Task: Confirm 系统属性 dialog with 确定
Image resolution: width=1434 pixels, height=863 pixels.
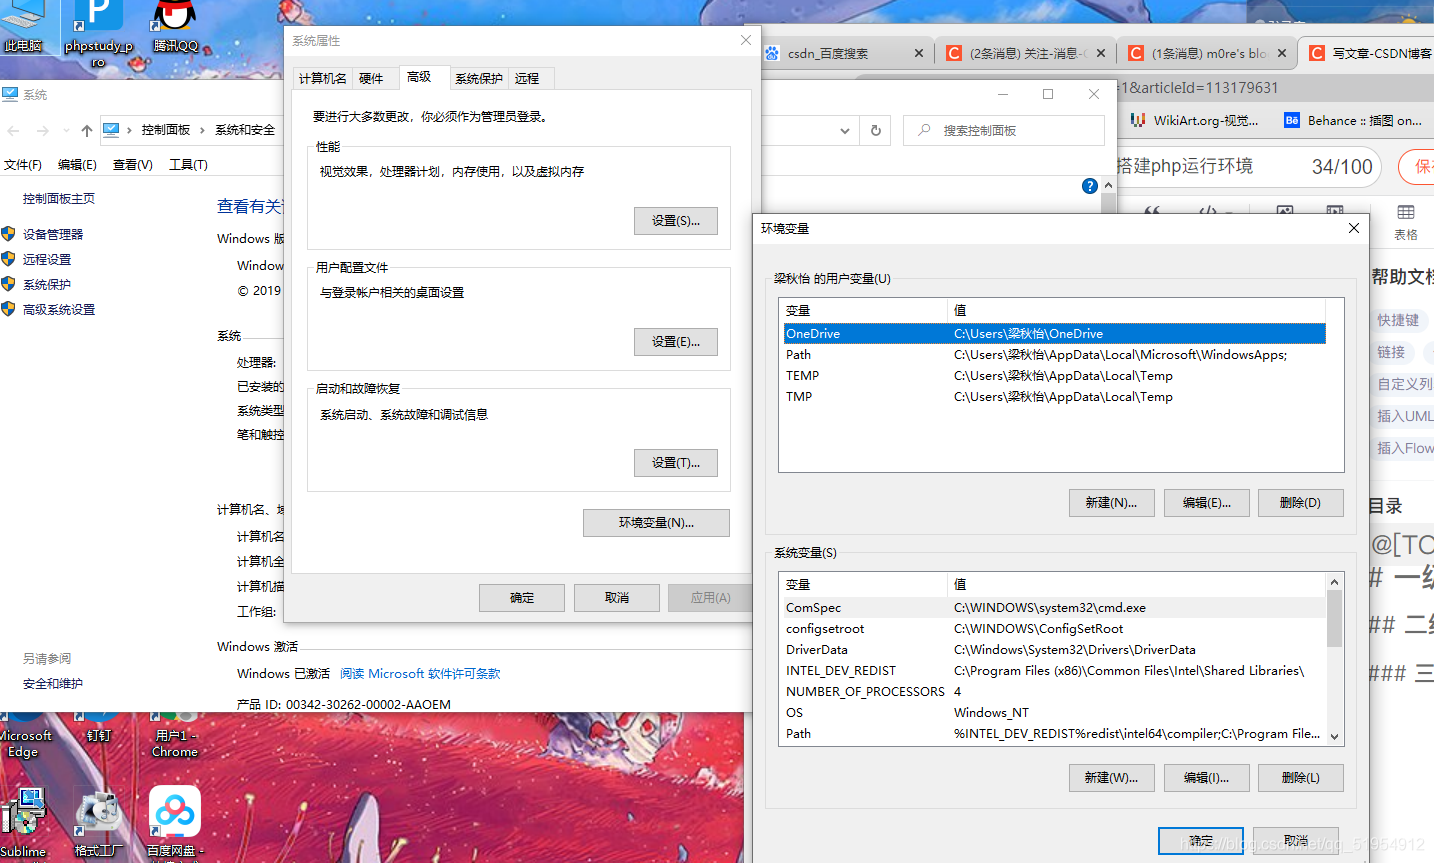Action: pos(522,598)
